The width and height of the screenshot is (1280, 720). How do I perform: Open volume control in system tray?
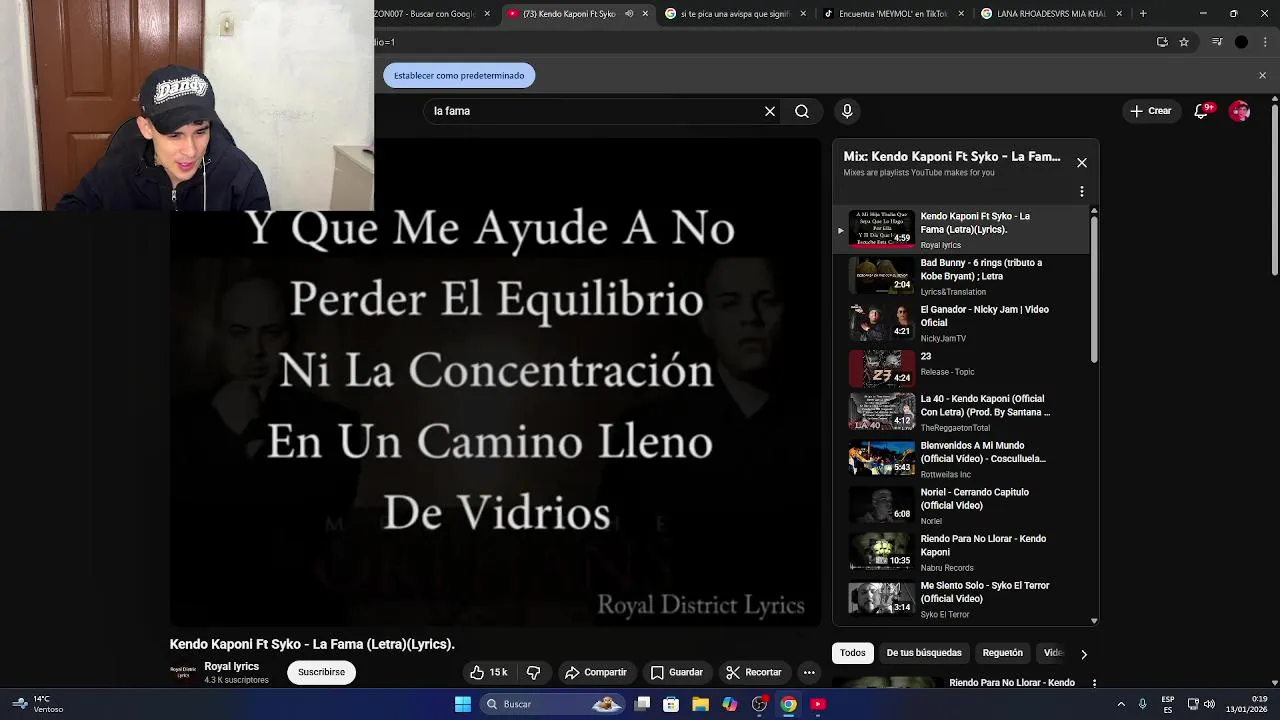(1209, 704)
